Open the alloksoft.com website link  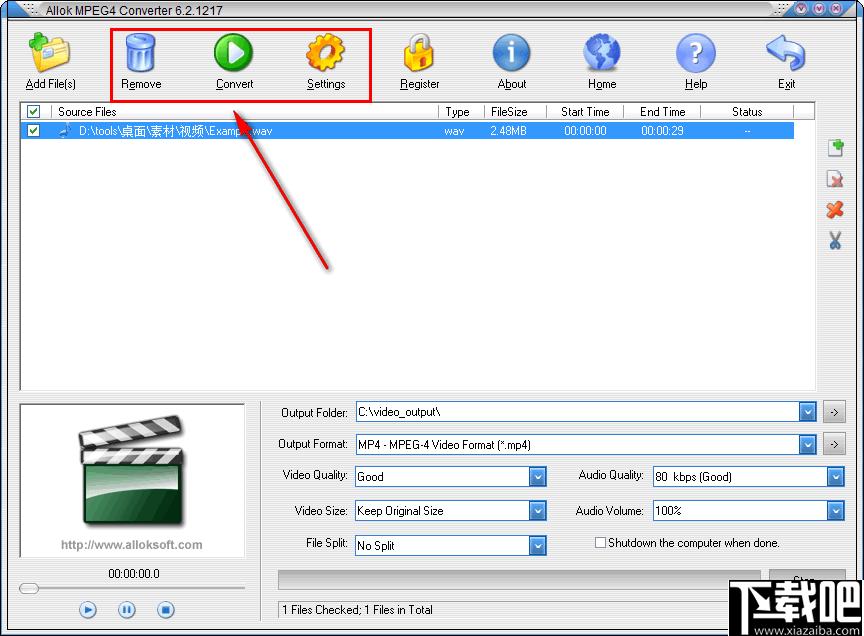[x=131, y=545]
